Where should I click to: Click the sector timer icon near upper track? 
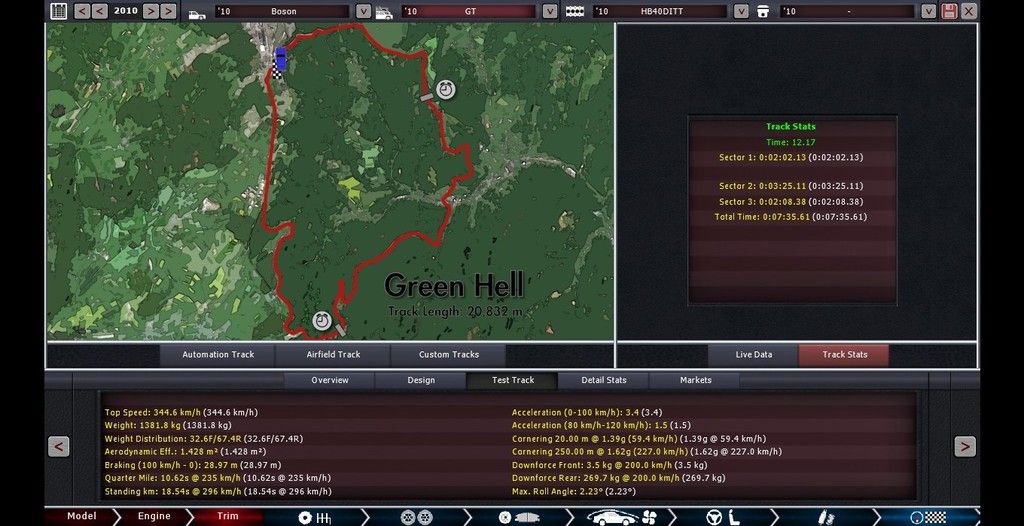pyautogui.click(x=446, y=89)
